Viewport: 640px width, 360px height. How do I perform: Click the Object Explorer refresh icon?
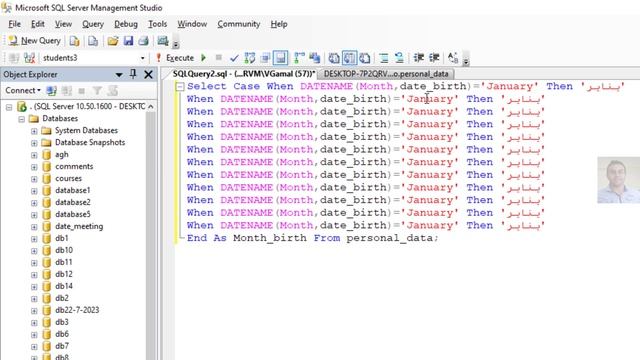113,91
